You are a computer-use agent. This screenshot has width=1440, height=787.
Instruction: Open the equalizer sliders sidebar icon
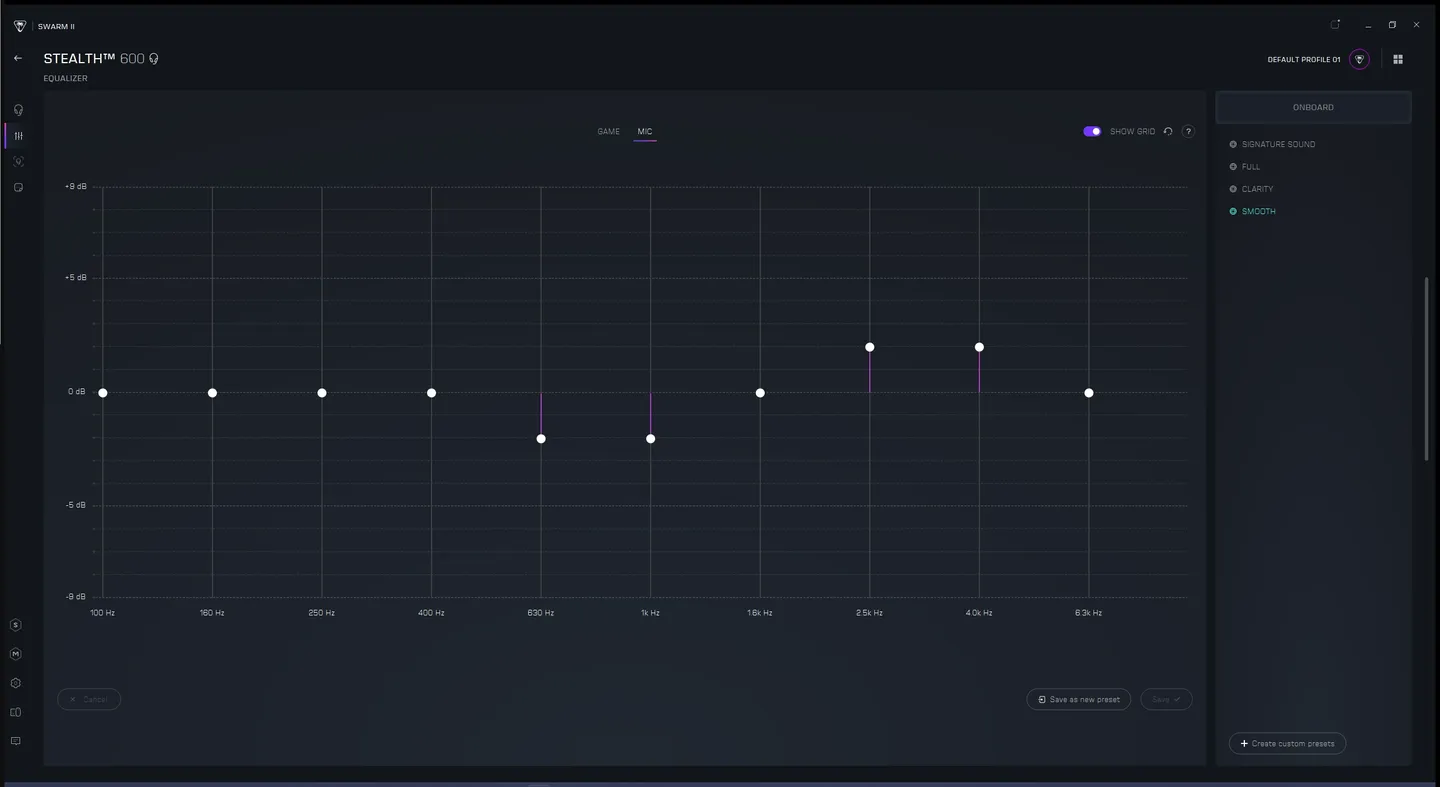[x=18, y=136]
